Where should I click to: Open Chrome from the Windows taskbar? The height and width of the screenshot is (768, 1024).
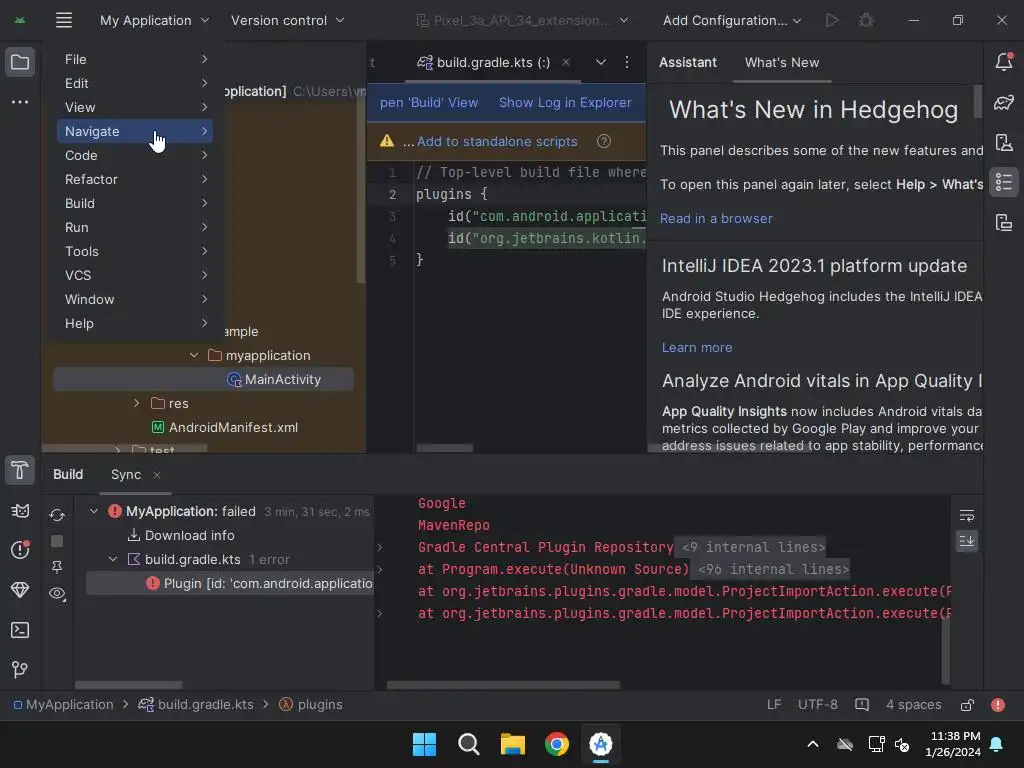pos(556,744)
